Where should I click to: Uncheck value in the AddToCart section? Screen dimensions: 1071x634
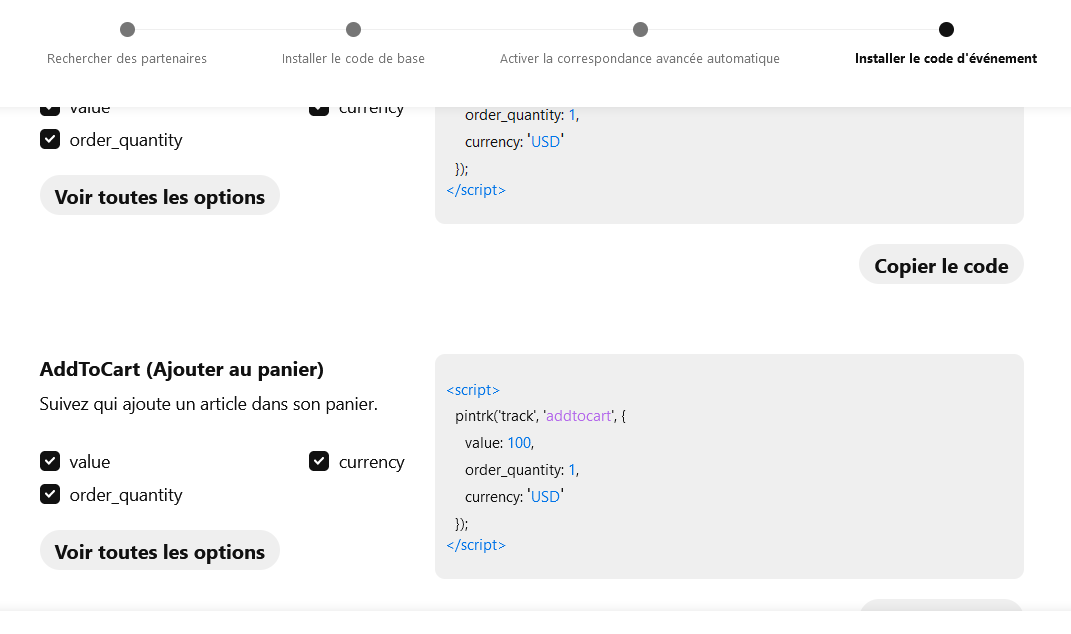click(x=50, y=461)
